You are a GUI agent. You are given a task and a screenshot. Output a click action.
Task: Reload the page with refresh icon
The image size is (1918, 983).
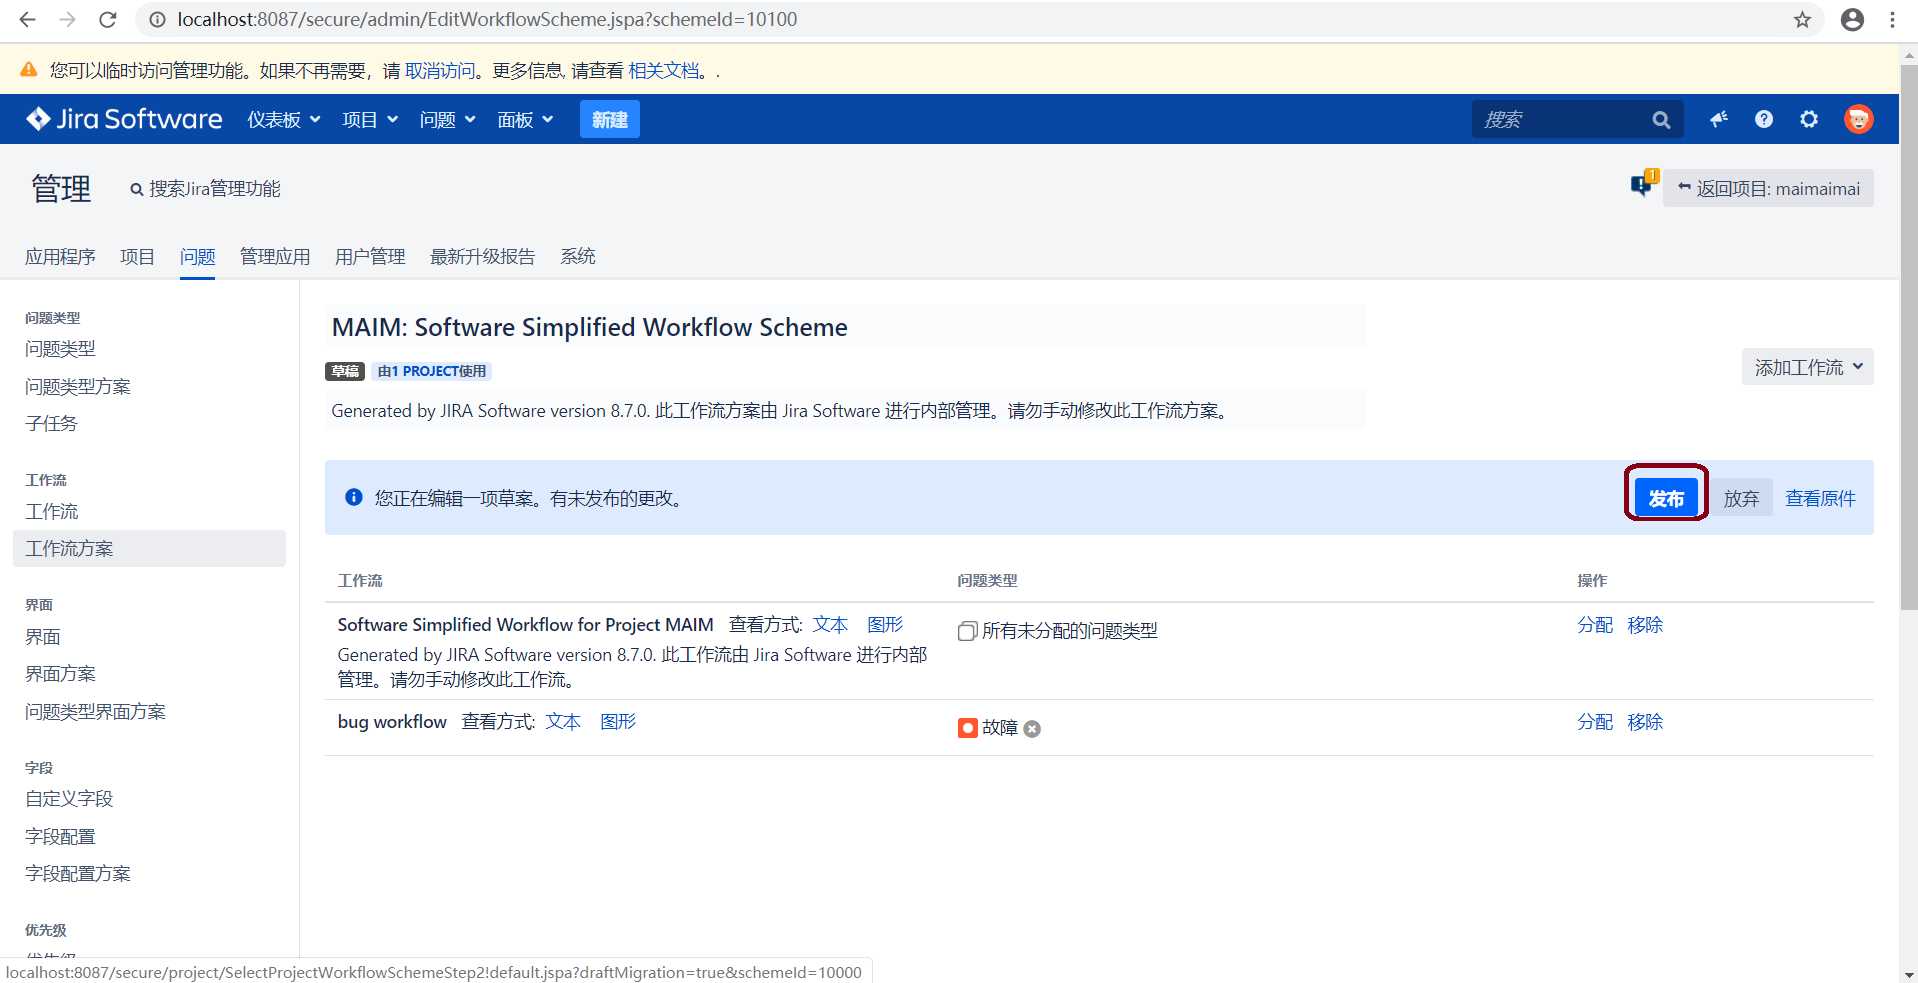[108, 19]
